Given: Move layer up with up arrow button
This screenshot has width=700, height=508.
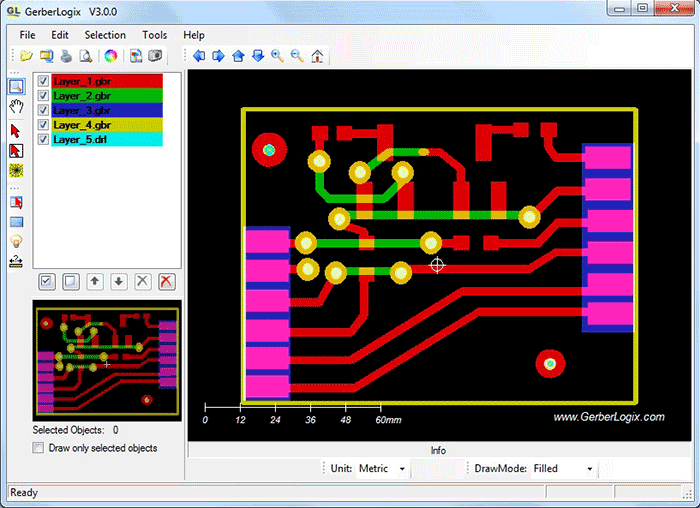Looking at the screenshot, I should tap(95, 282).
